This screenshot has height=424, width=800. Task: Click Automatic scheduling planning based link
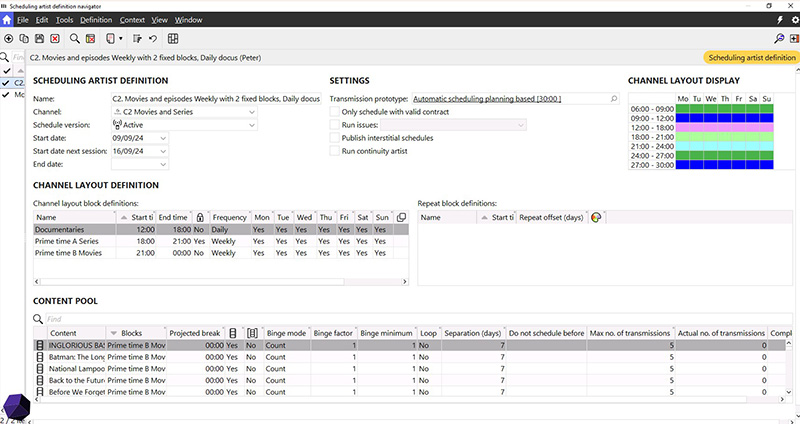[487, 99]
